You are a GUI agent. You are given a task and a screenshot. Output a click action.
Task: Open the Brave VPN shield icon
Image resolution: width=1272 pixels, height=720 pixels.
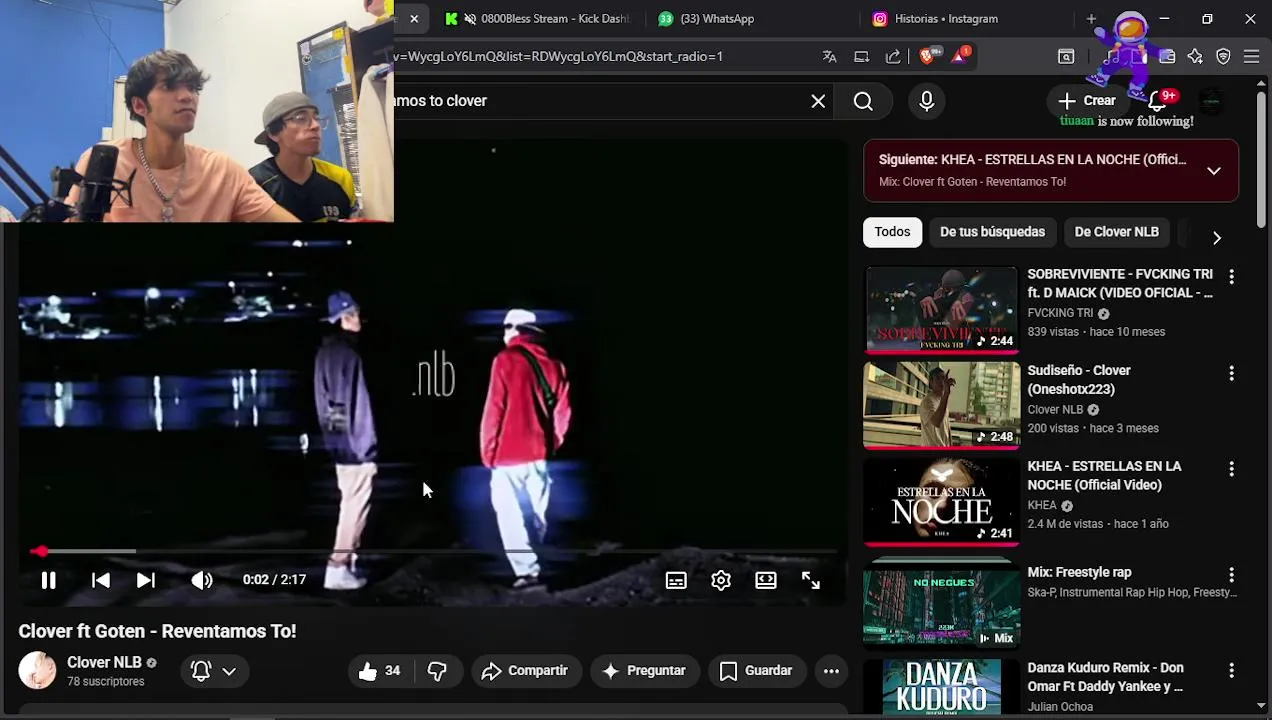click(x=1223, y=57)
